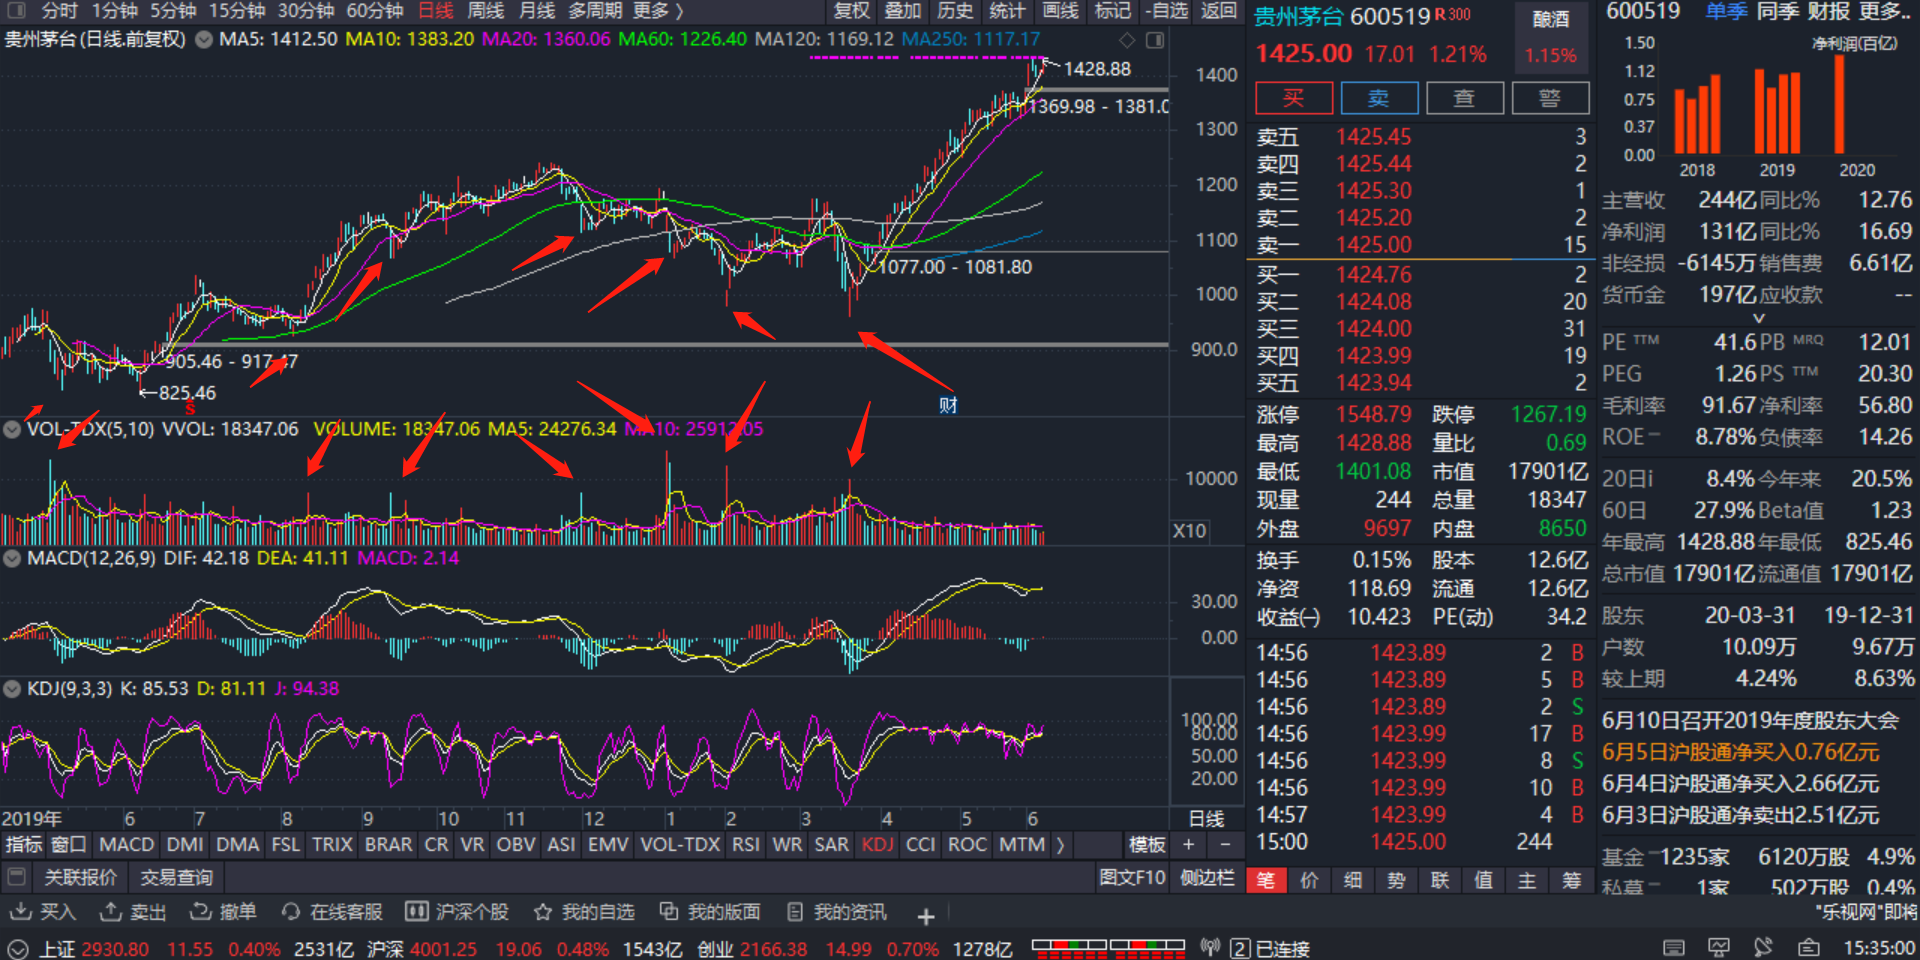1920x960 pixels.
Task: Toggle the VOL-TDX indicator panel circle
Action: 12,429
